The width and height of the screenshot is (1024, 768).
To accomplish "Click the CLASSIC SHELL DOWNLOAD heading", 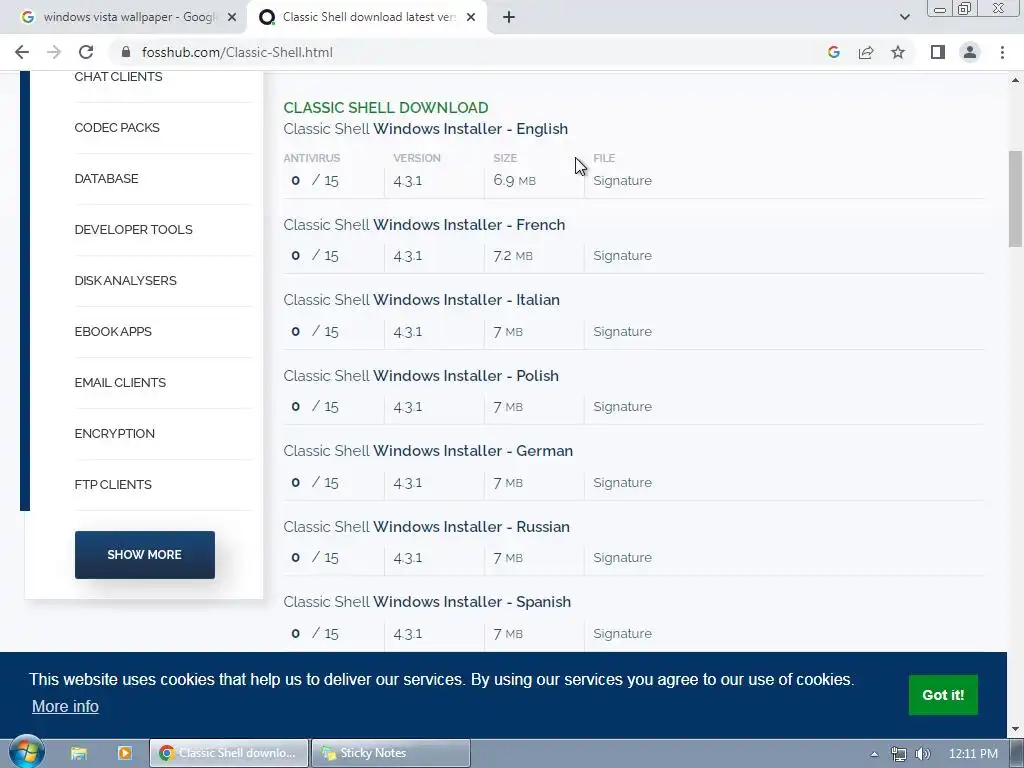I will [x=386, y=108].
